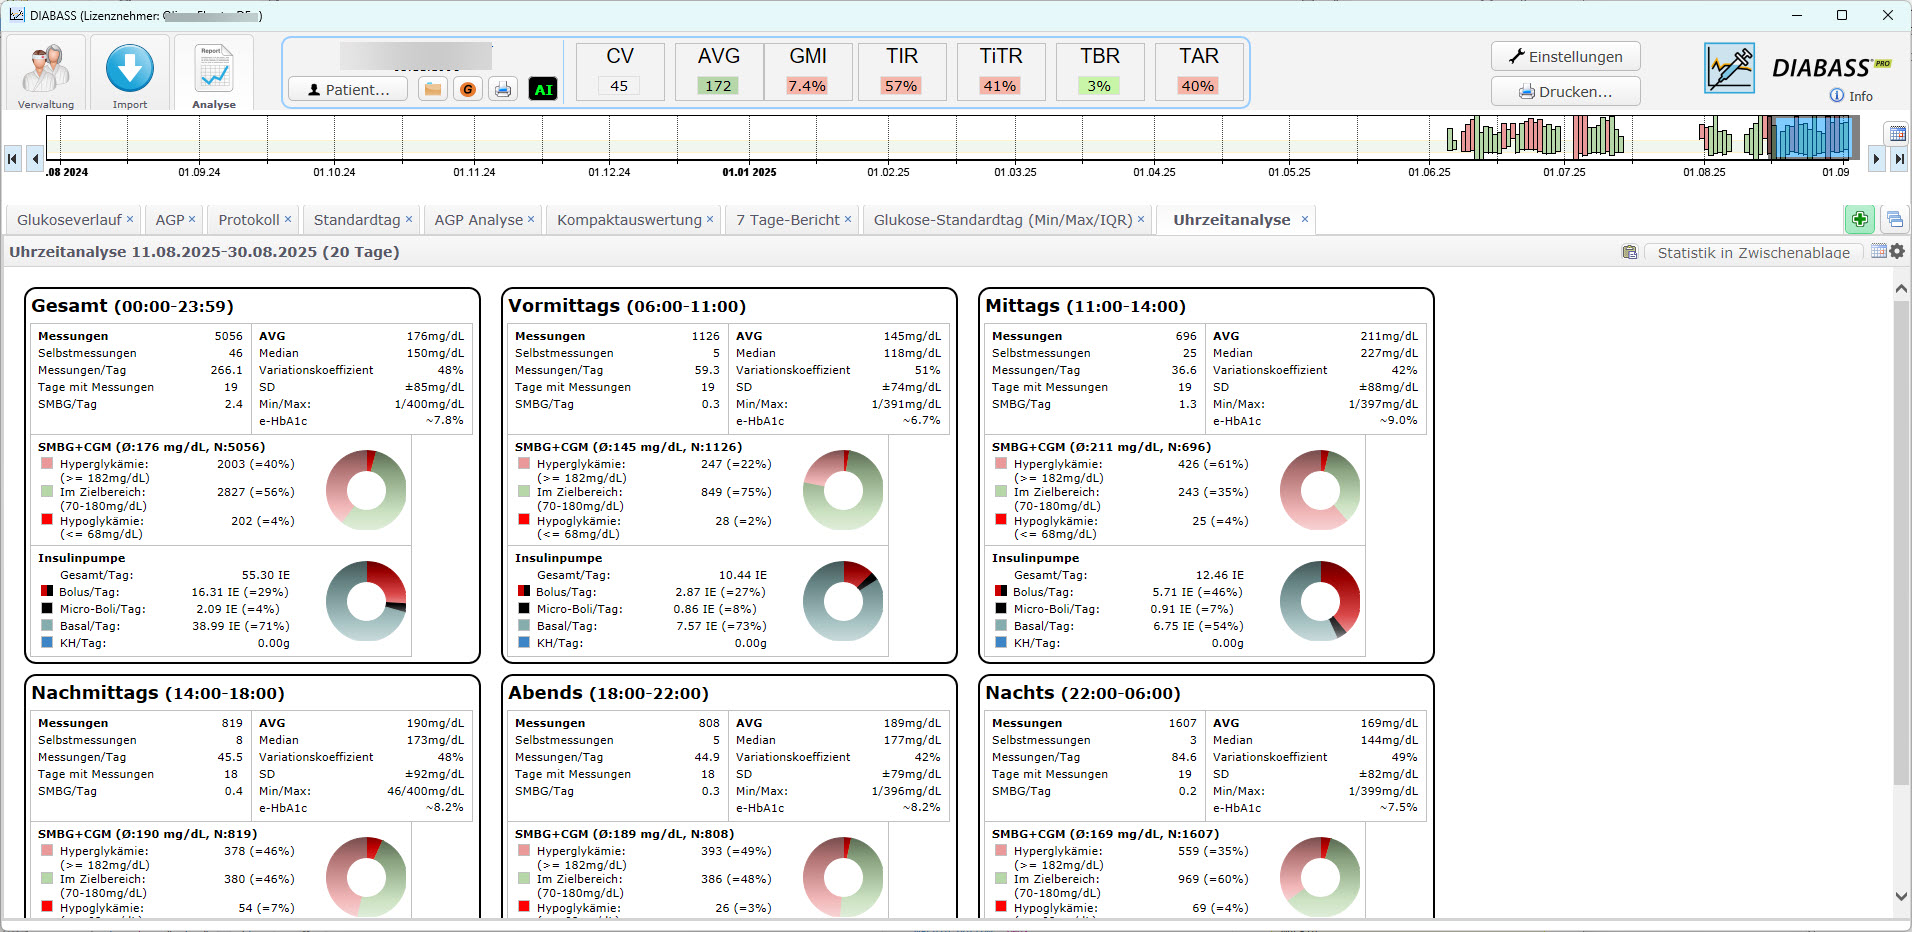Switch to the Glukoseverlauf tab
Screen dimensions: 1912x932
coord(69,220)
